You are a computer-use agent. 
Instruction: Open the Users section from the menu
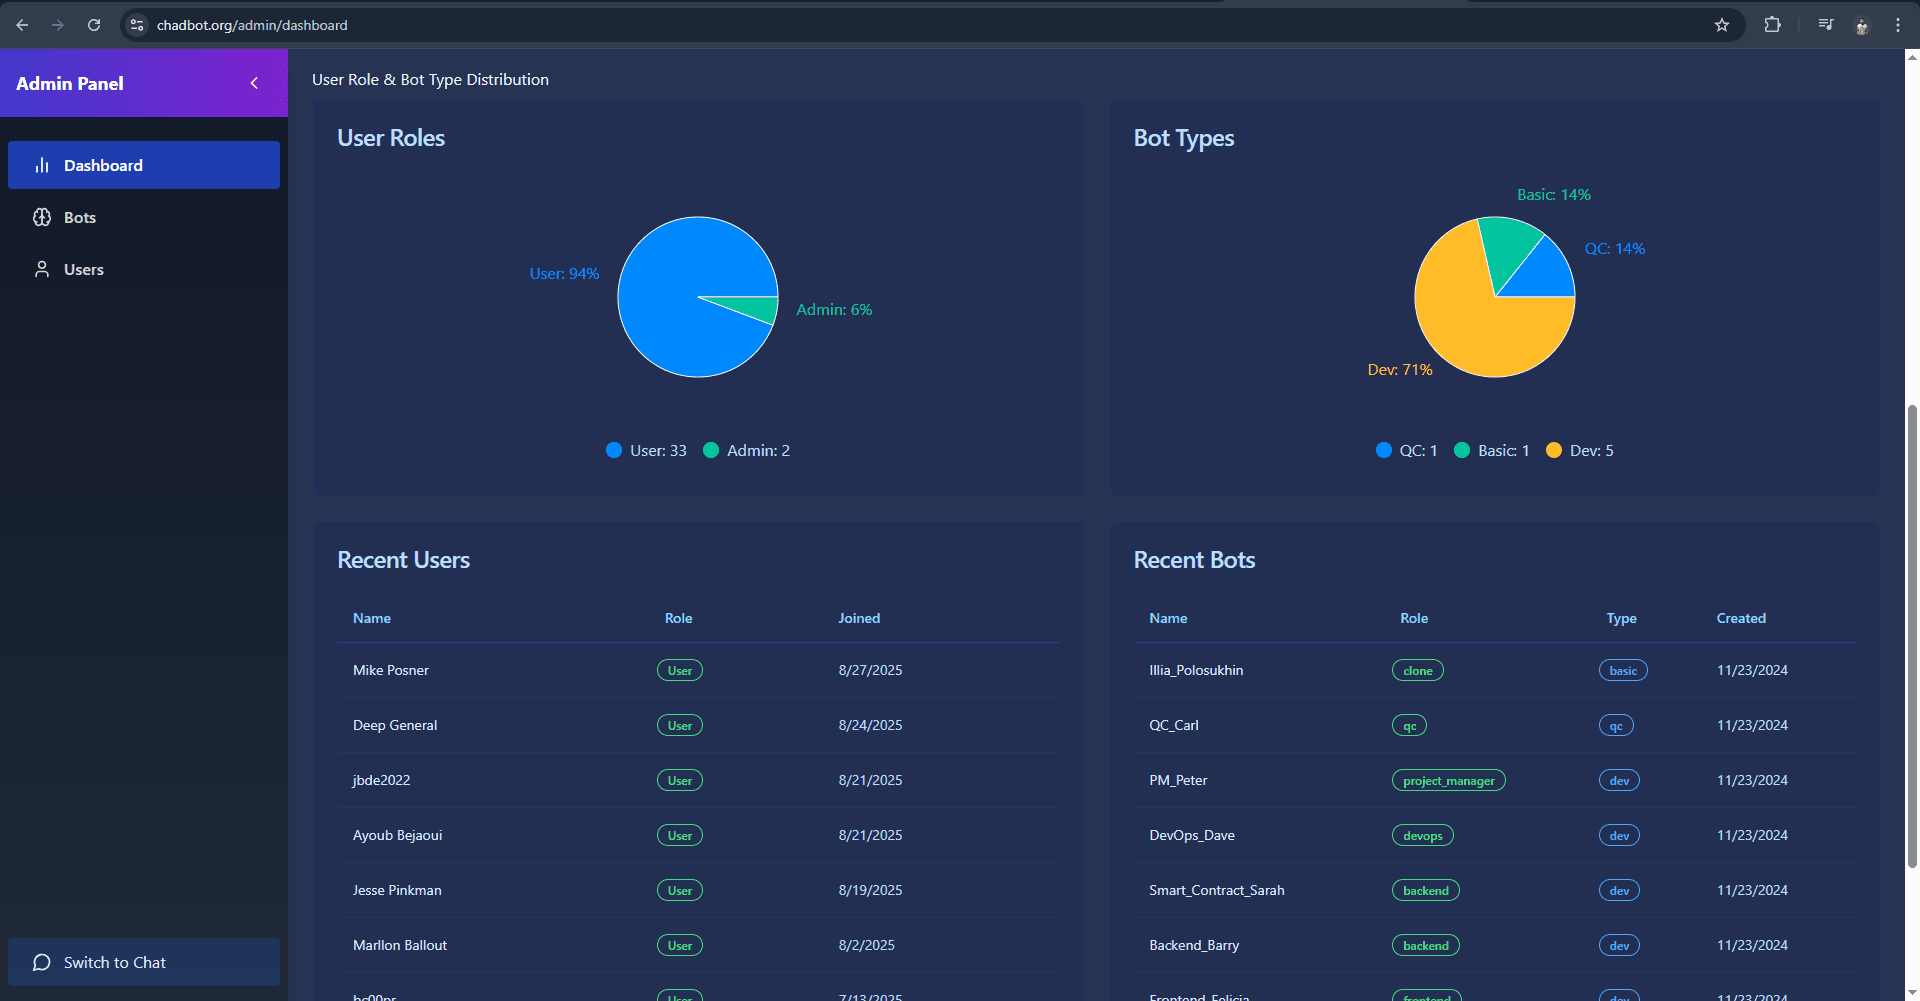84,269
